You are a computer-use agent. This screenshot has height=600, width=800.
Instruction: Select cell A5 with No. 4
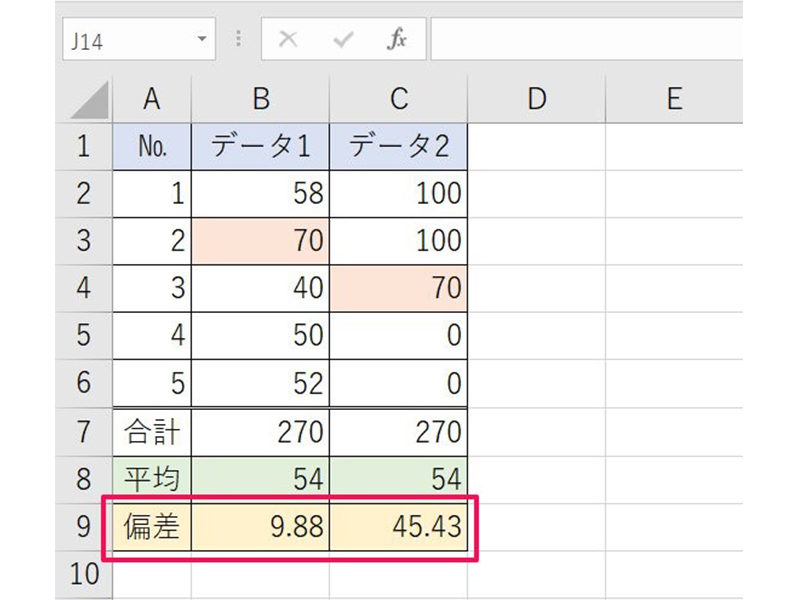tap(152, 336)
